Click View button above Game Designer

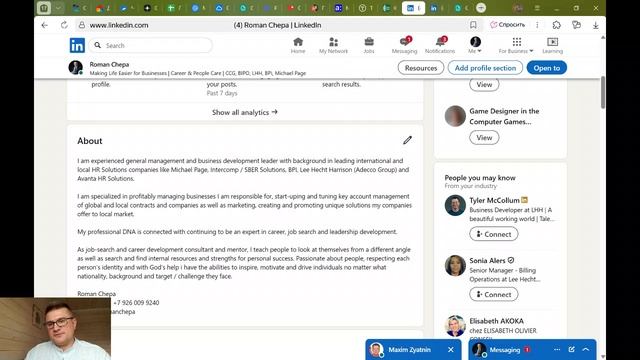click(x=484, y=84)
